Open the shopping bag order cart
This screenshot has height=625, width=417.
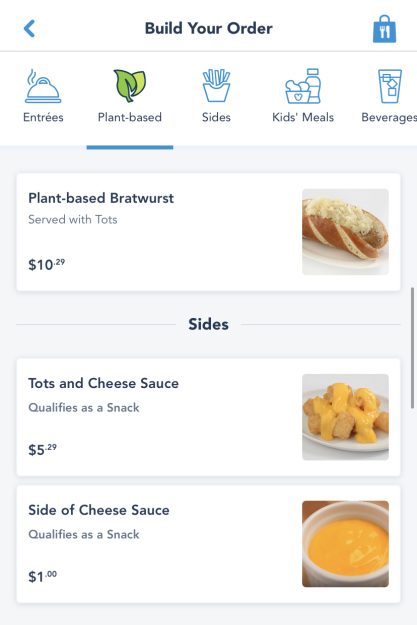coord(384,29)
